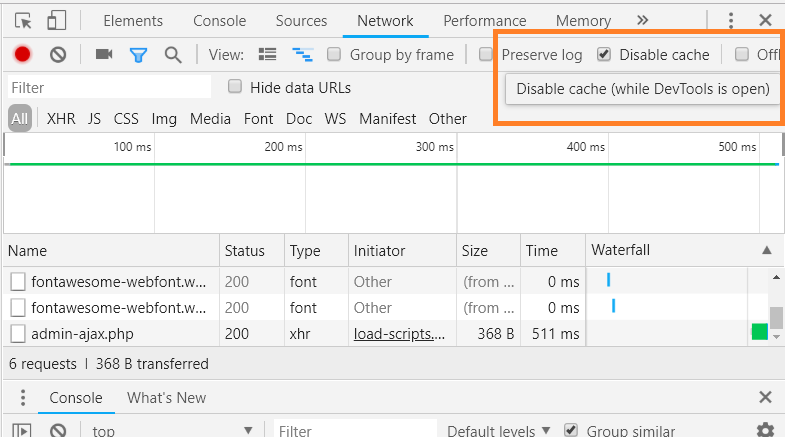Enable the Preserve log checkbox

(x=487, y=55)
